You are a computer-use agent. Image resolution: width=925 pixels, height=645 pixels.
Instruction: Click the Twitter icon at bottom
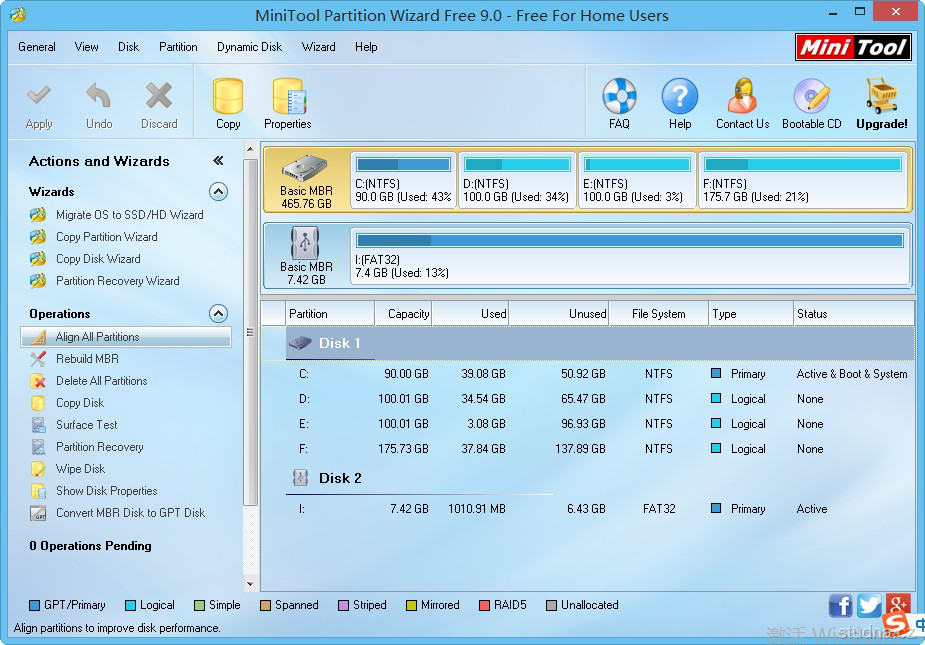point(869,605)
